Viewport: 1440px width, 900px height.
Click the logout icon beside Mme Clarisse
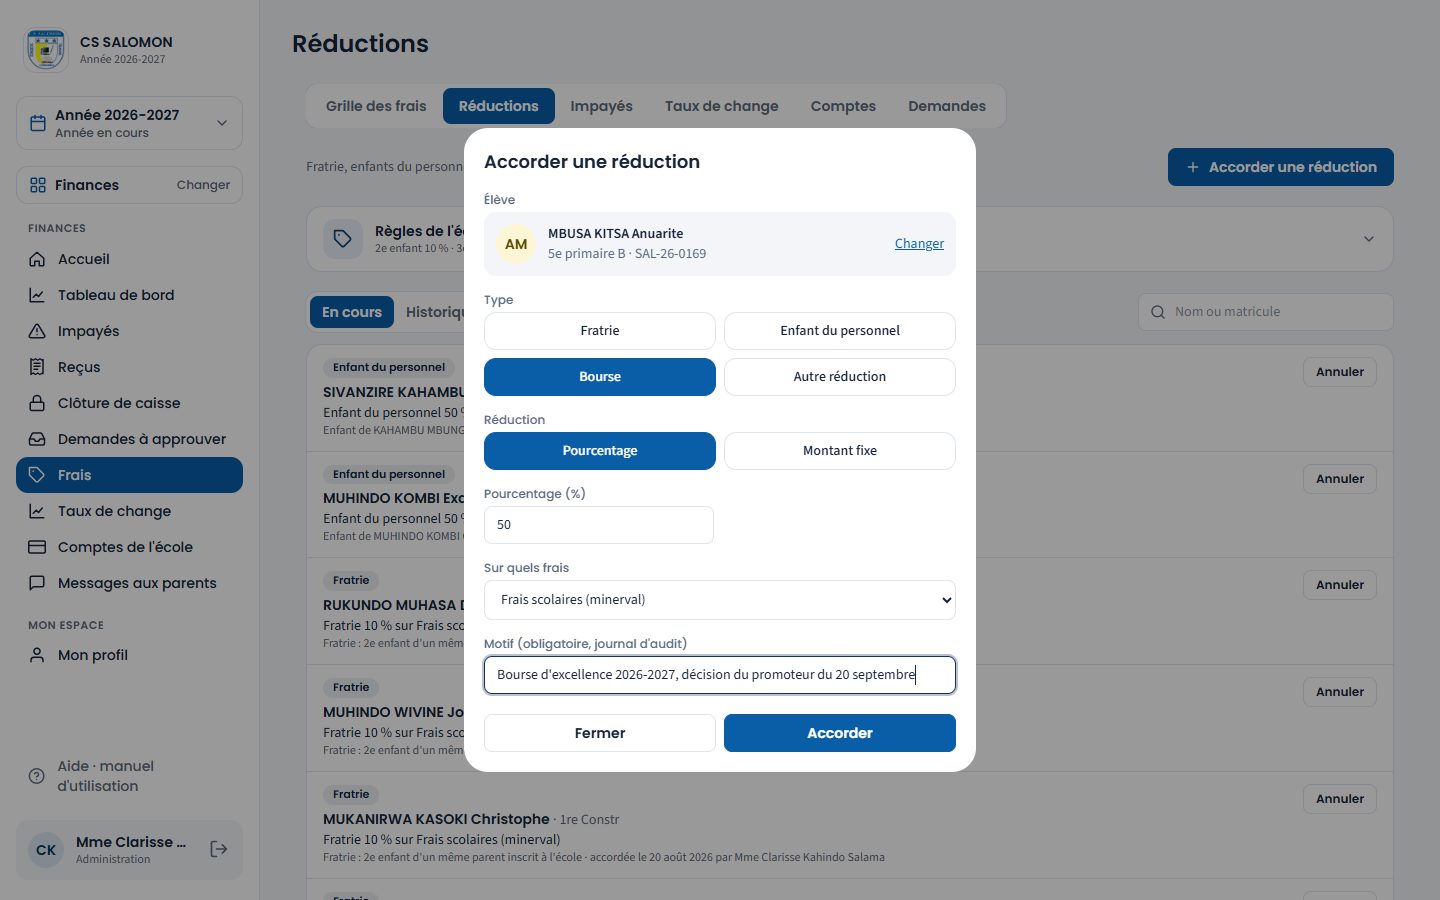(219, 849)
